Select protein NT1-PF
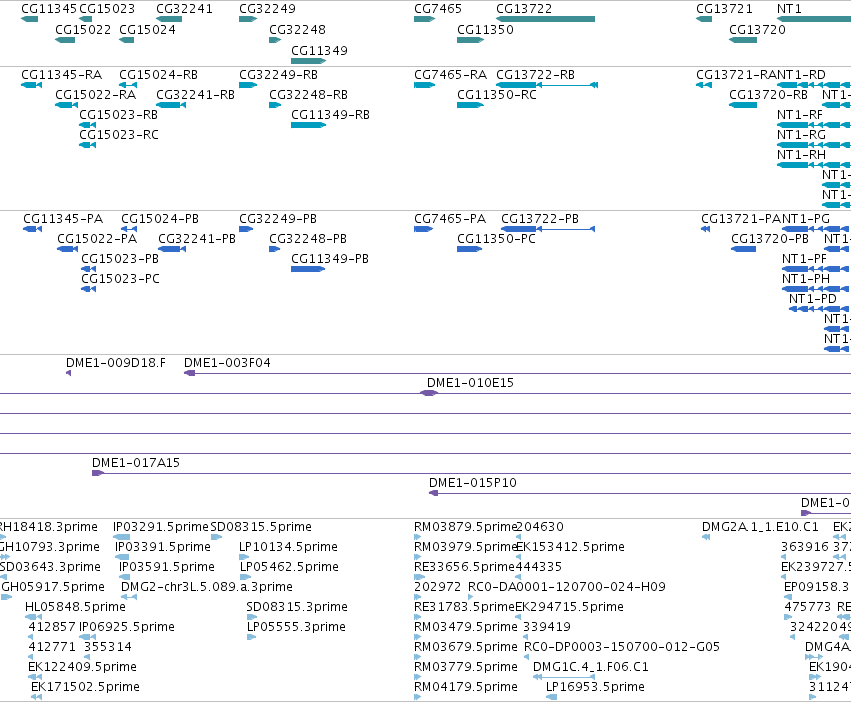The width and height of the screenshot is (851, 702). click(x=815, y=269)
